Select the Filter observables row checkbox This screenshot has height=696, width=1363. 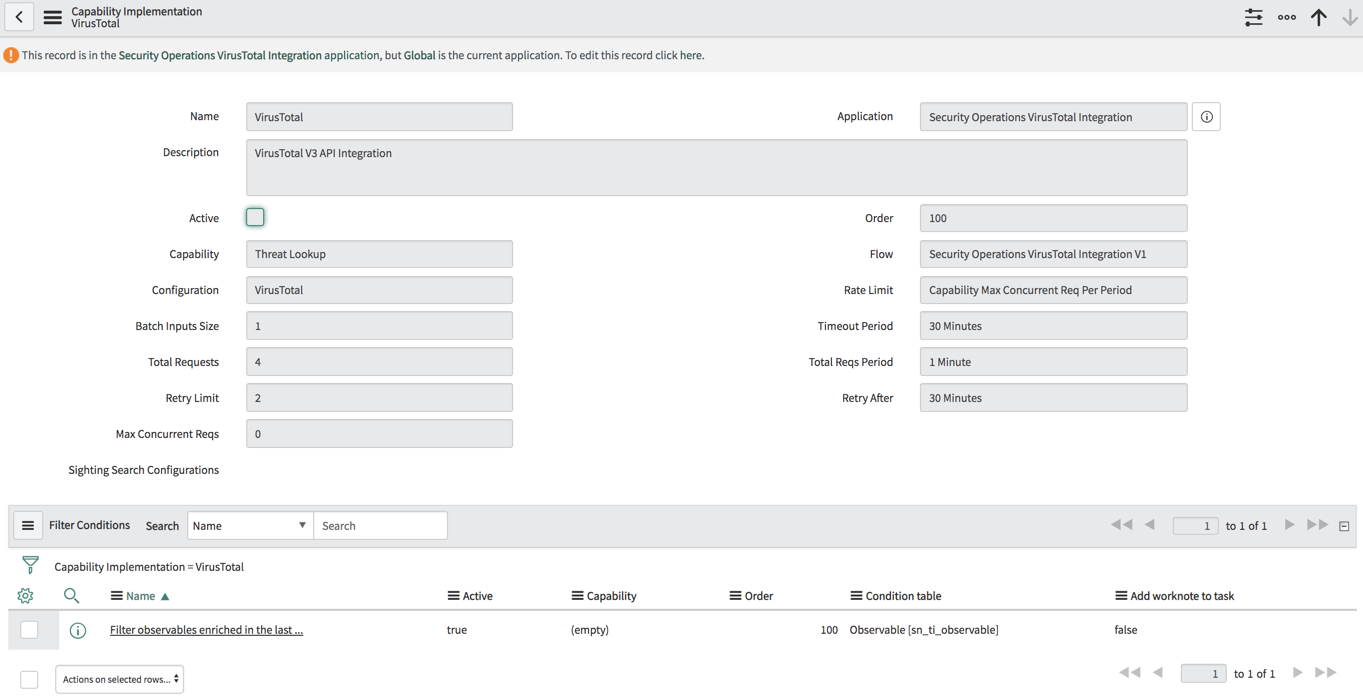pyautogui.click(x=29, y=630)
